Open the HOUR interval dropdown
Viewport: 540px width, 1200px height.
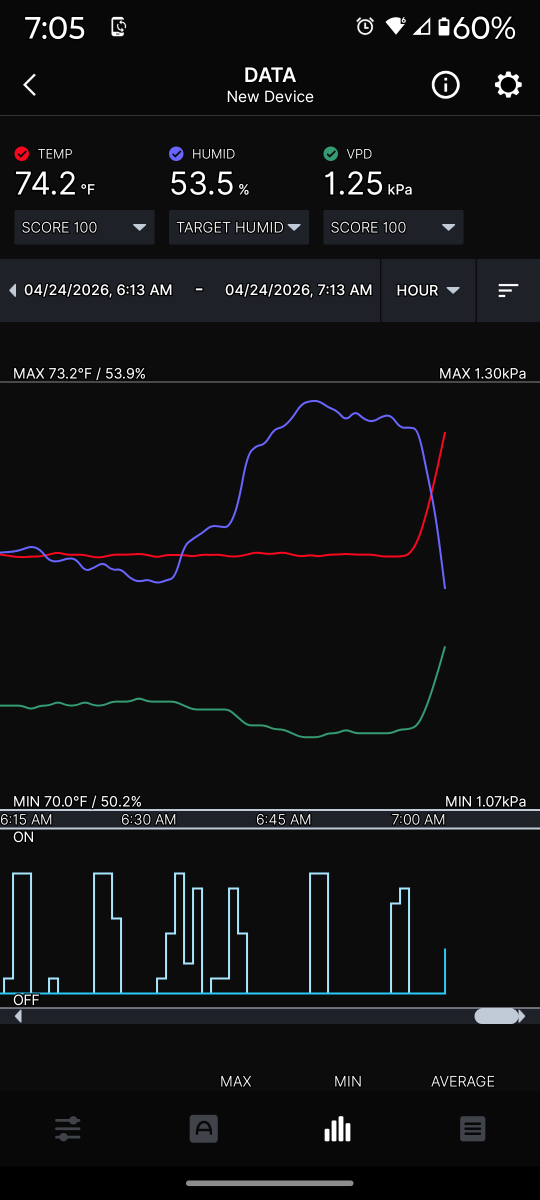[428, 290]
